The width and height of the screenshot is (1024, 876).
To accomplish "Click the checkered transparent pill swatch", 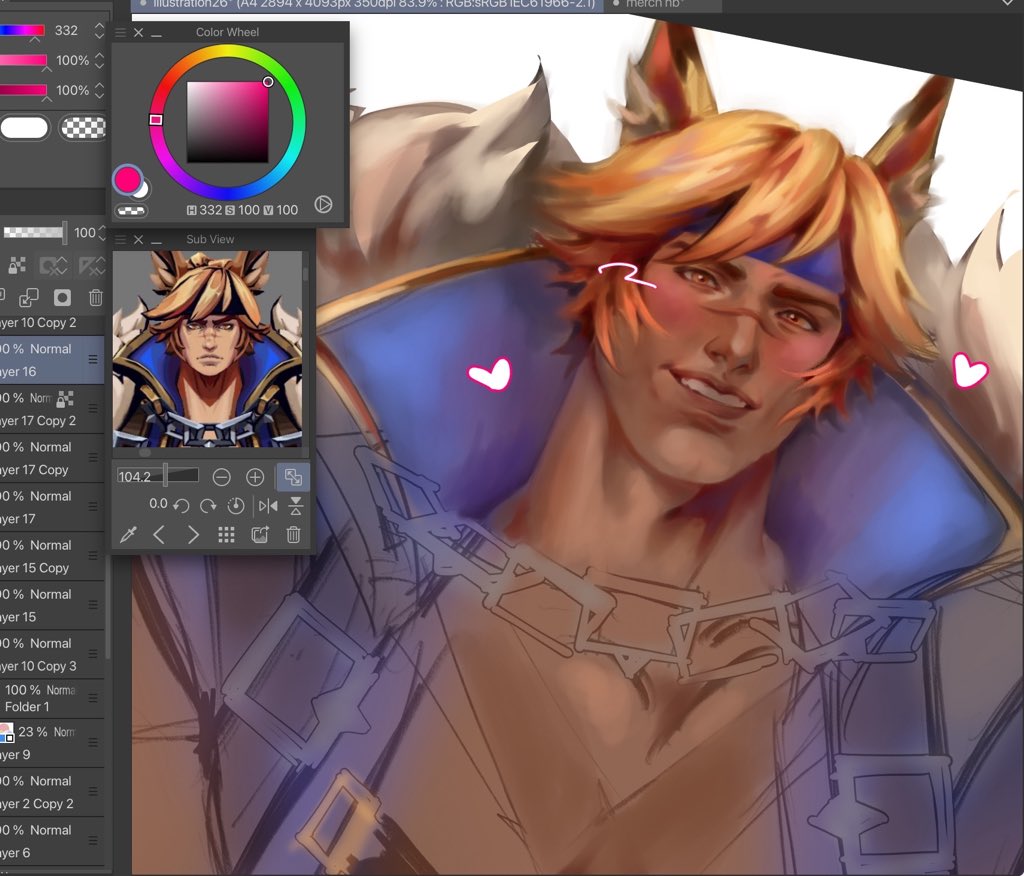I will [83, 128].
